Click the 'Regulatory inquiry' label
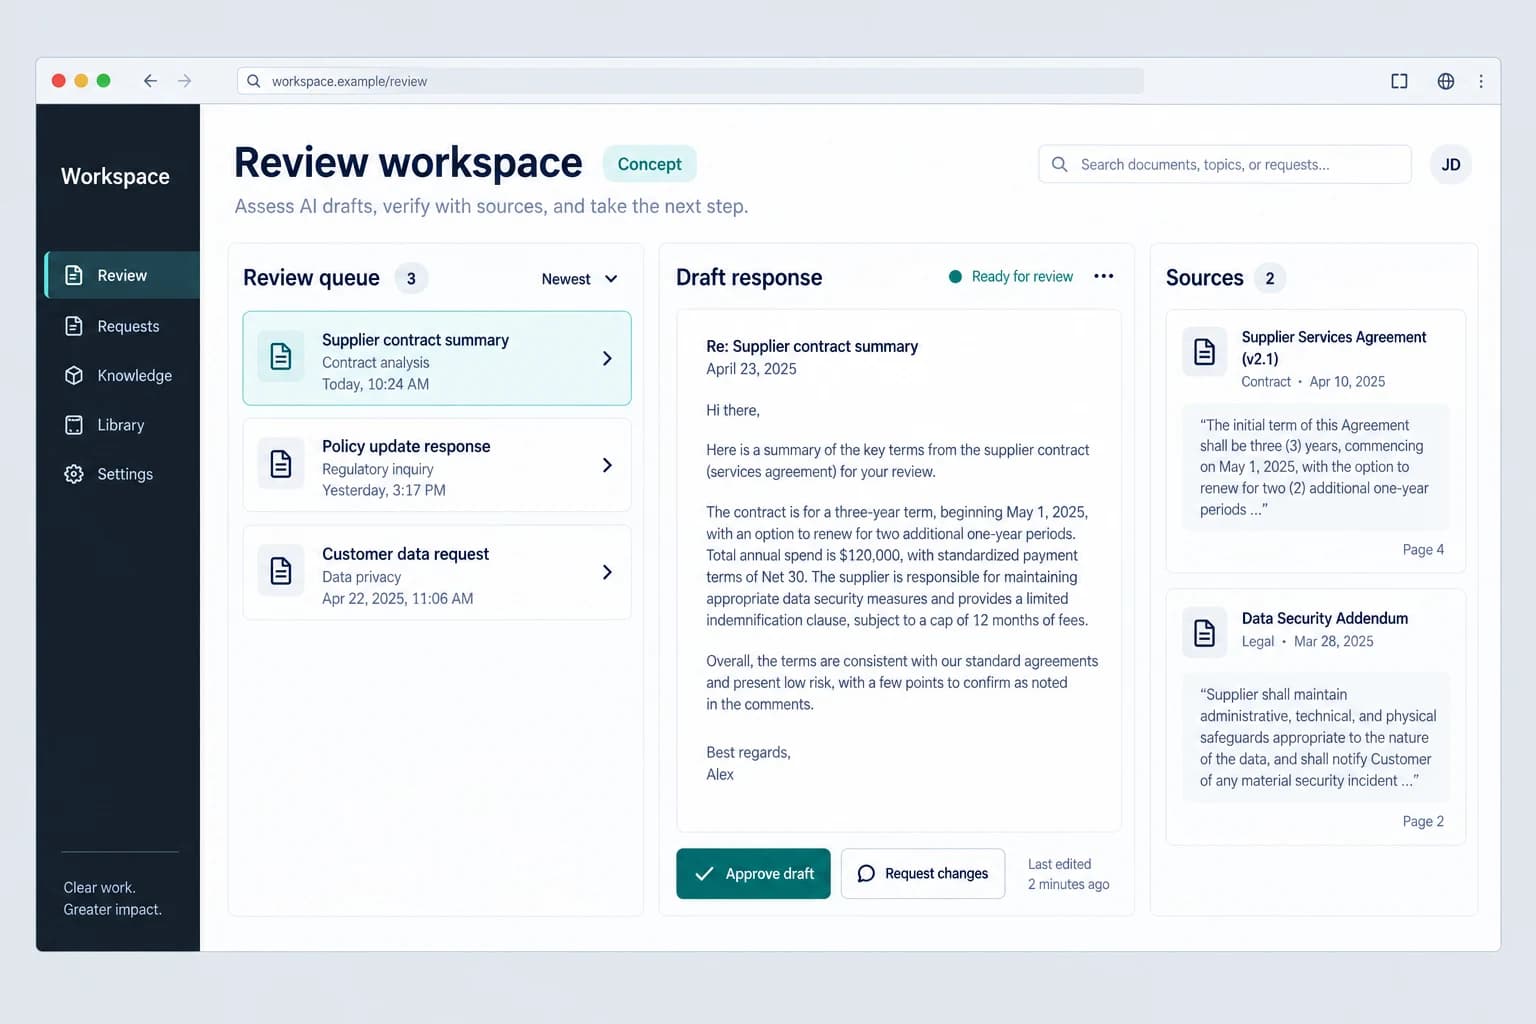1536x1024 pixels. [378, 469]
